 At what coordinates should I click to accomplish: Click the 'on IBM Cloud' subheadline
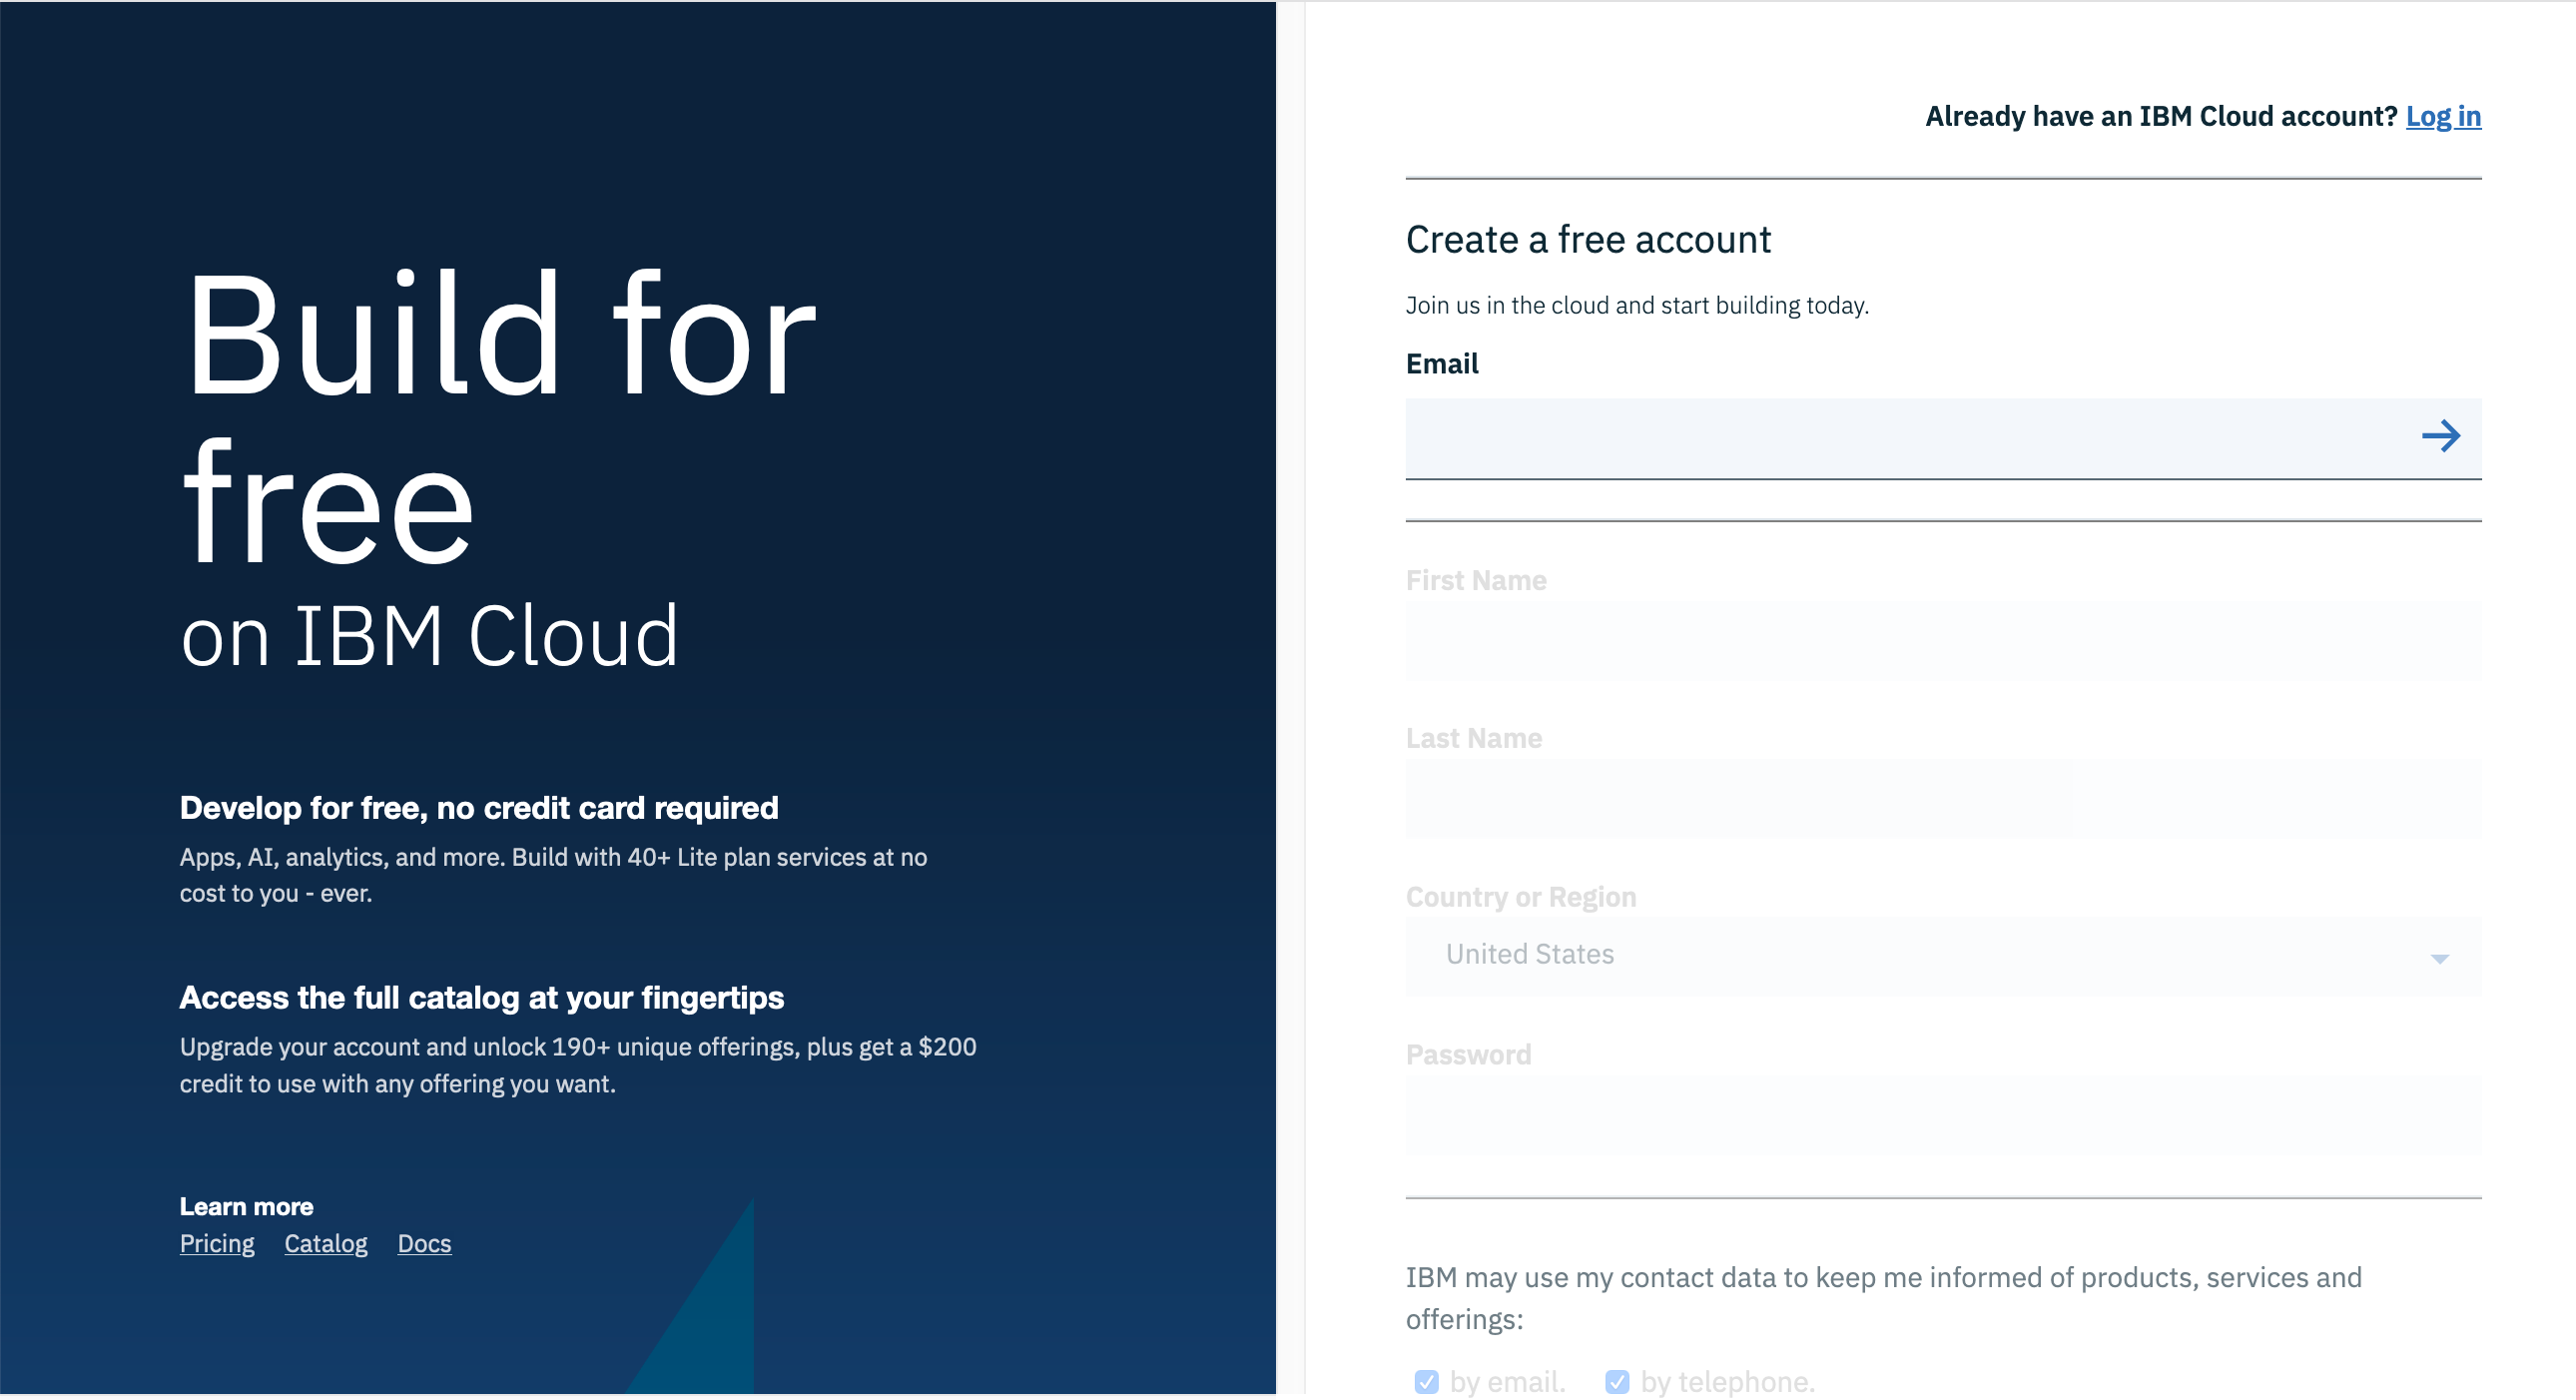point(430,637)
